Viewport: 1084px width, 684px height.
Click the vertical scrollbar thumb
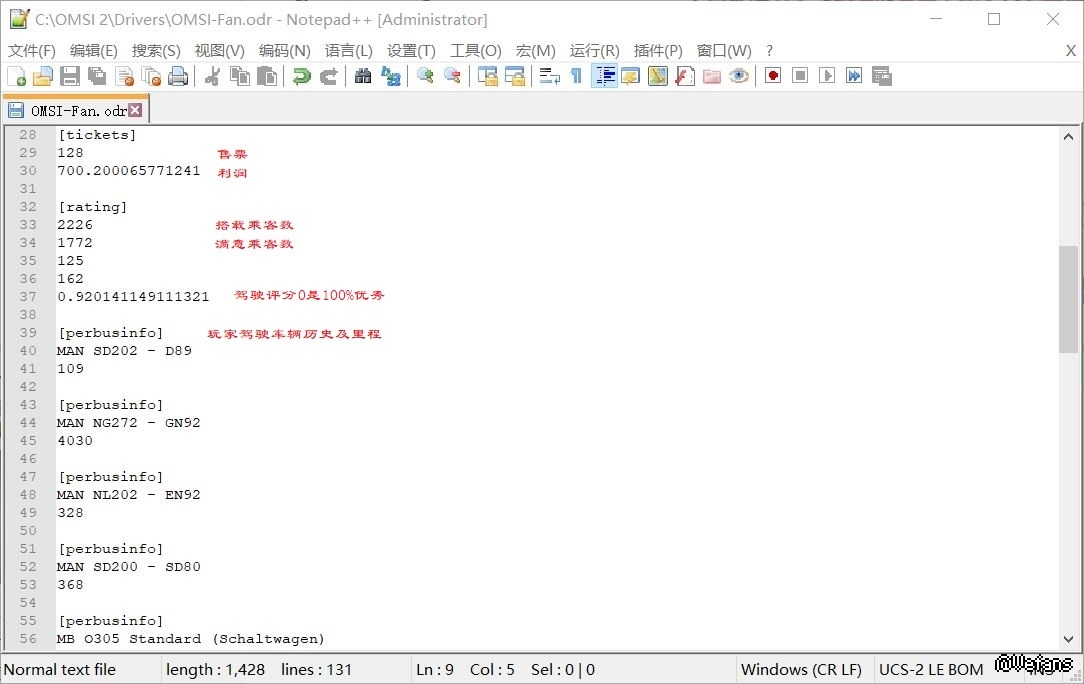pyautogui.click(x=1068, y=299)
